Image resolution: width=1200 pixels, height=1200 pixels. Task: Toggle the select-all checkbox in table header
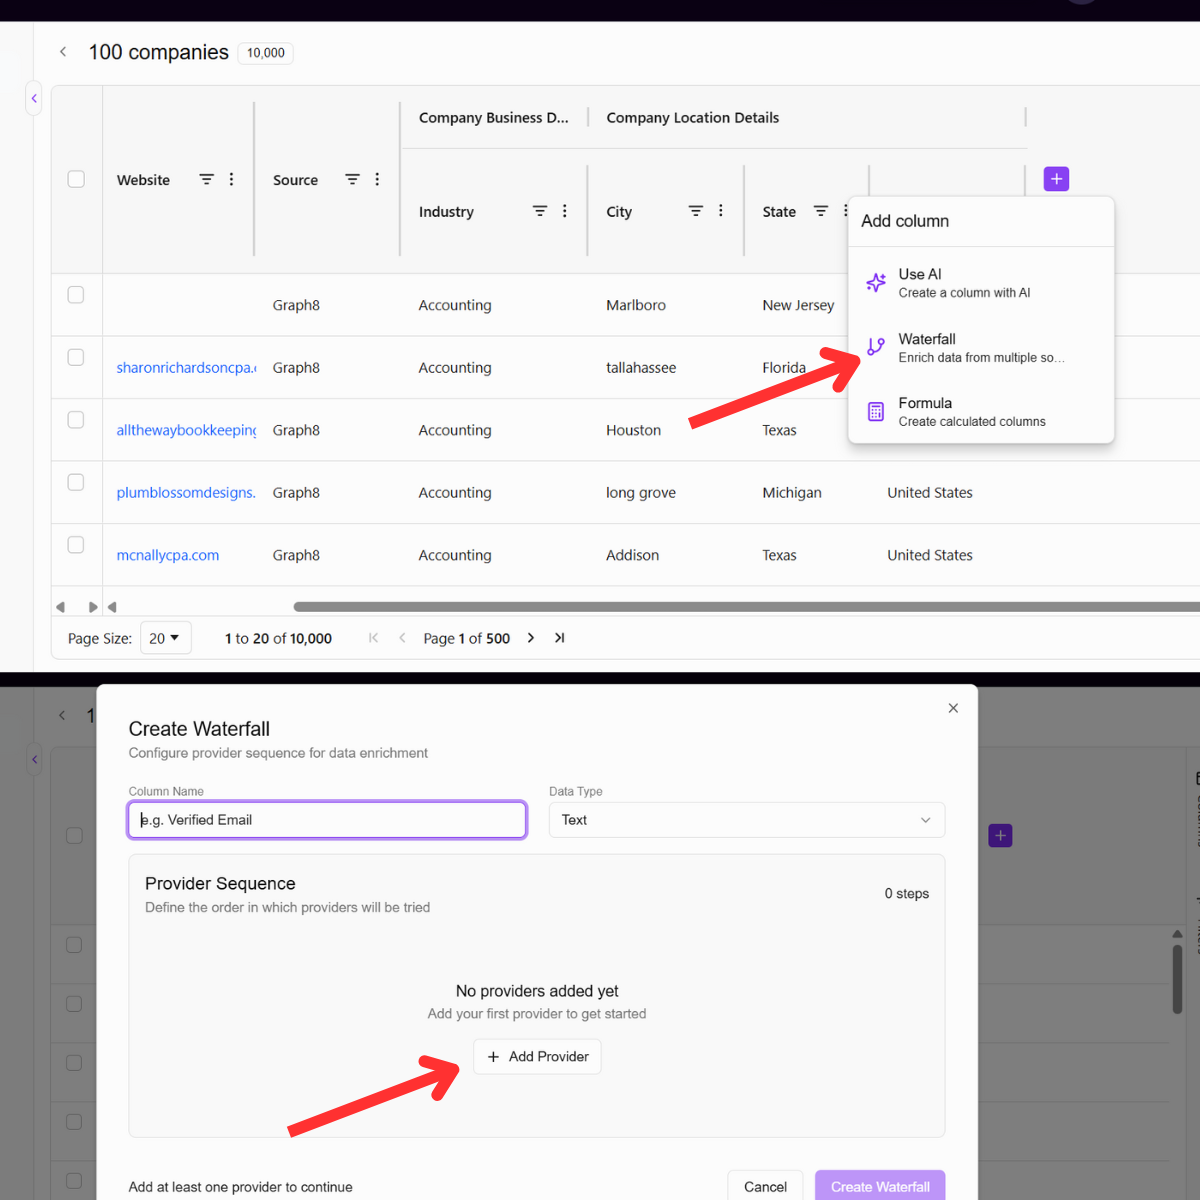76,179
